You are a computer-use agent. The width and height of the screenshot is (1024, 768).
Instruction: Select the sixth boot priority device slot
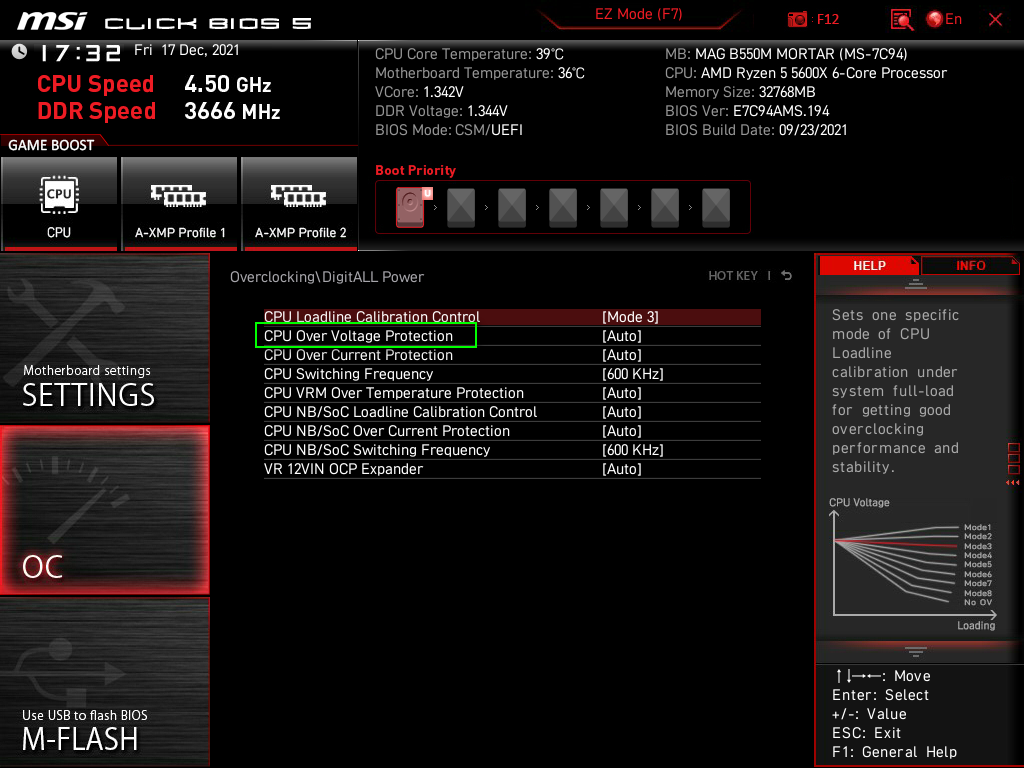[665, 208]
